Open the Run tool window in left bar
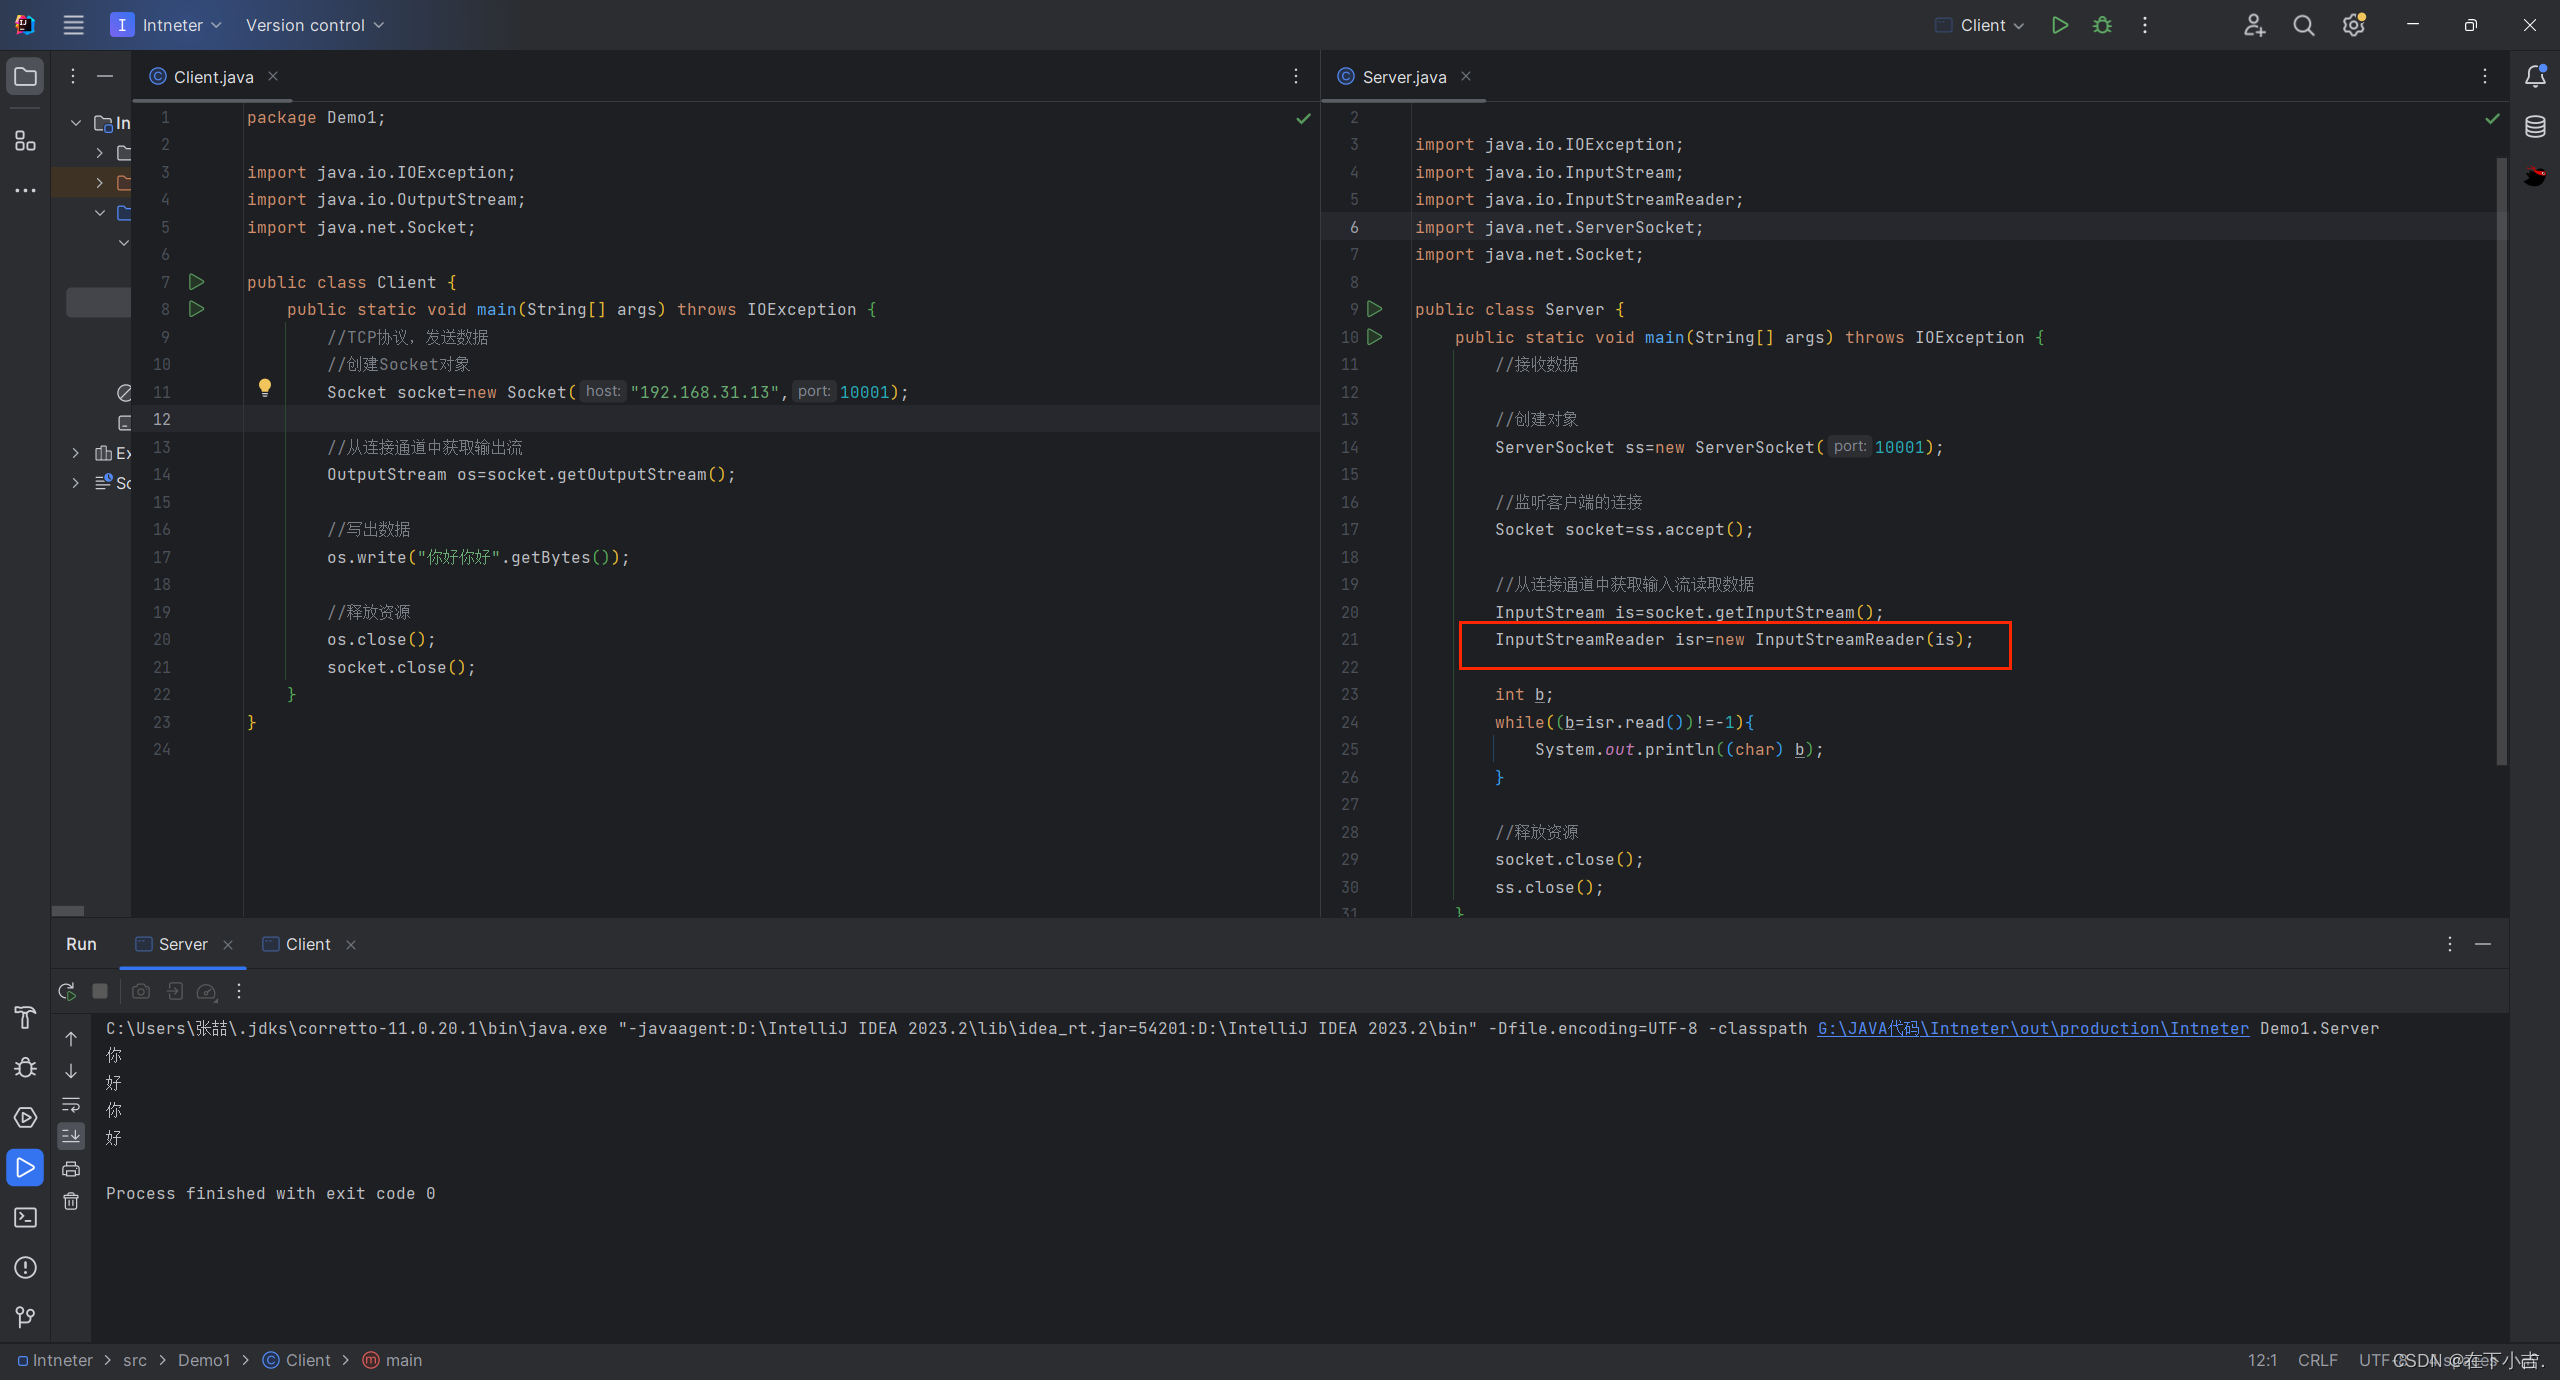This screenshot has height=1380, width=2560. pyautogui.click(x=25, y=1168)
